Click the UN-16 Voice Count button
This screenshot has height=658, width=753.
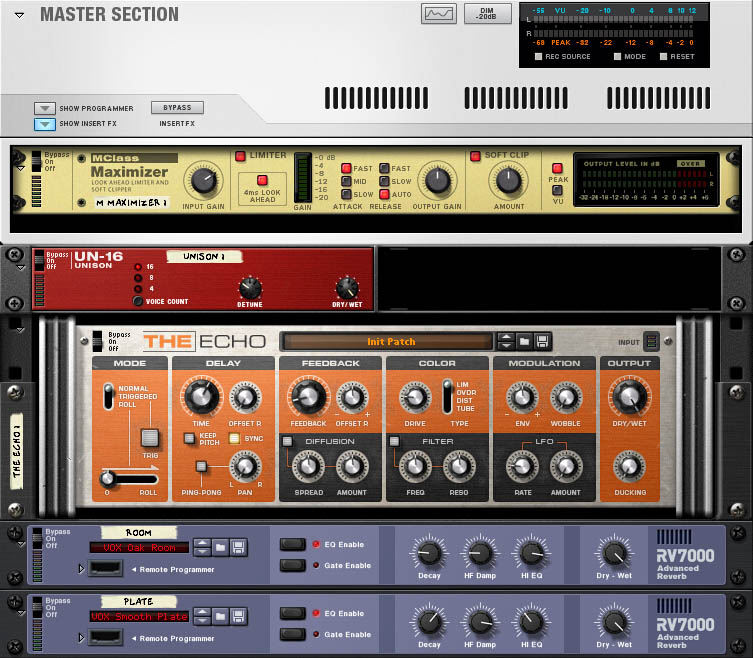(138, 301)
